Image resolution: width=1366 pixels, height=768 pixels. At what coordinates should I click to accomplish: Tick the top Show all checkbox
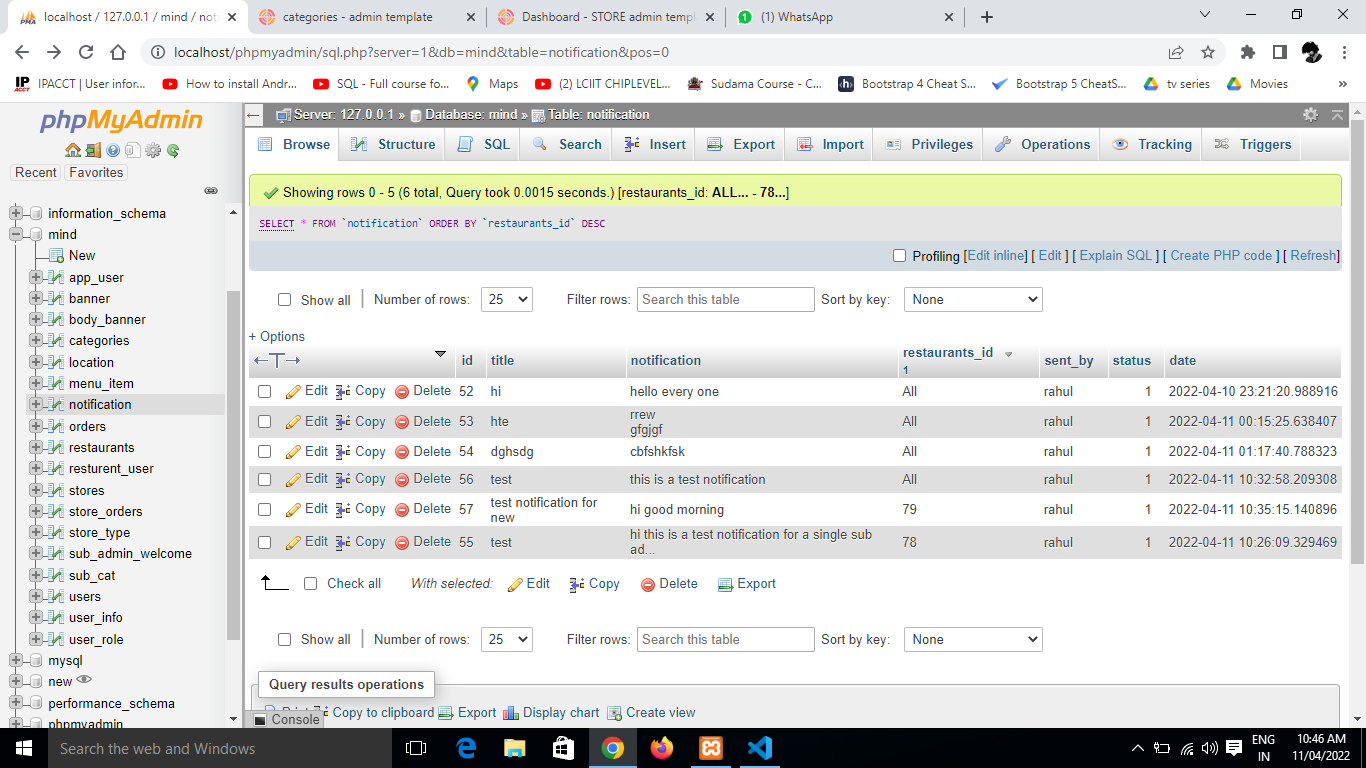point(285,300)
